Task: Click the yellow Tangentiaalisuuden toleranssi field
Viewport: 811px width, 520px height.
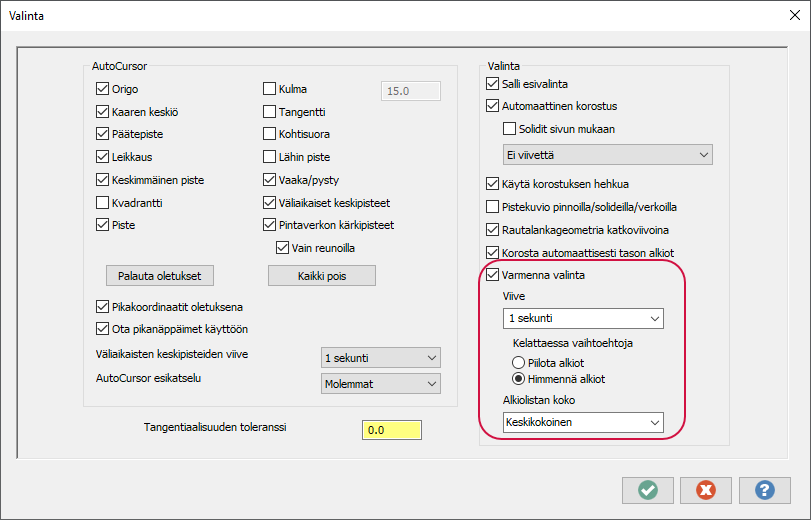Action: pos(391,430)
